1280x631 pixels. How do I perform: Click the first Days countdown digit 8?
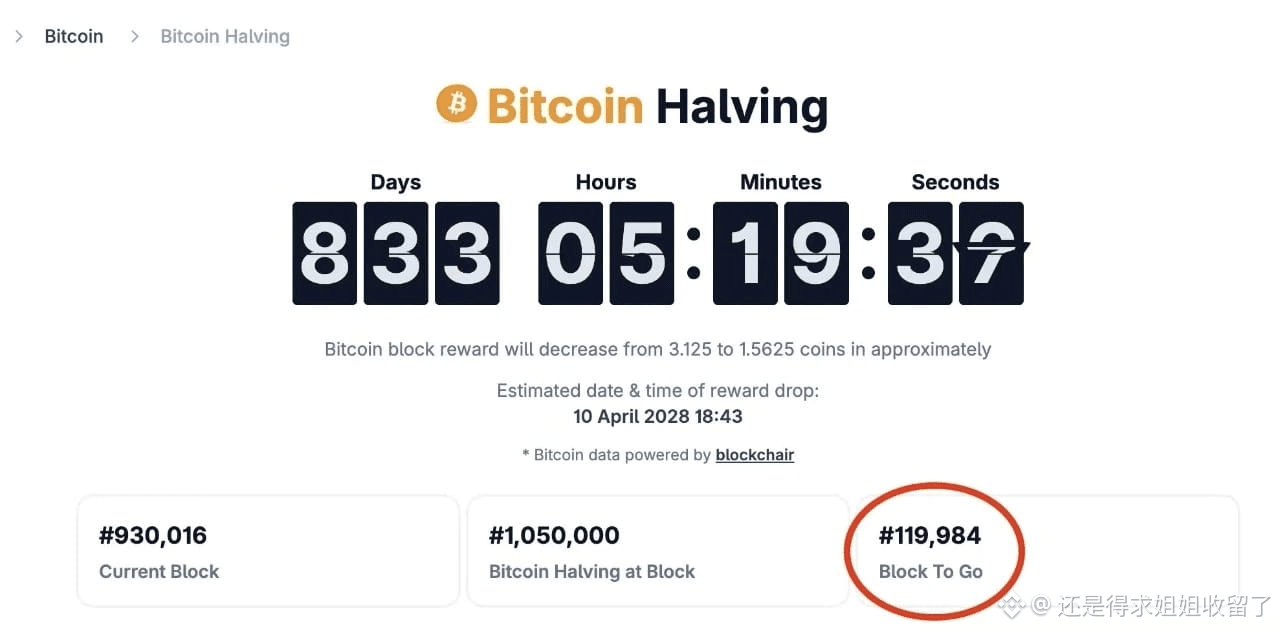325,253
